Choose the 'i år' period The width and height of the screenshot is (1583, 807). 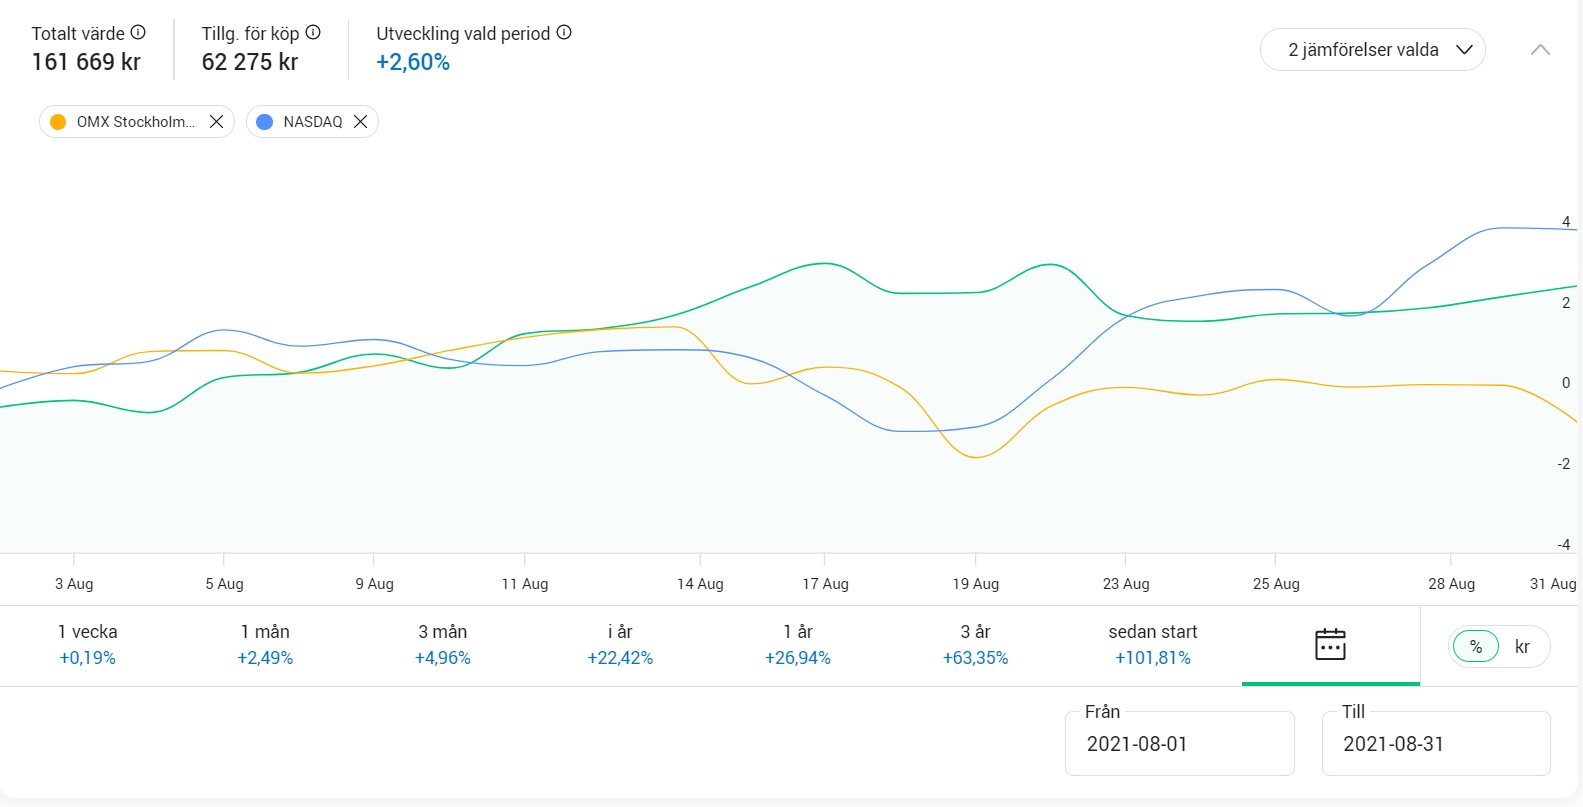(620, 644)
